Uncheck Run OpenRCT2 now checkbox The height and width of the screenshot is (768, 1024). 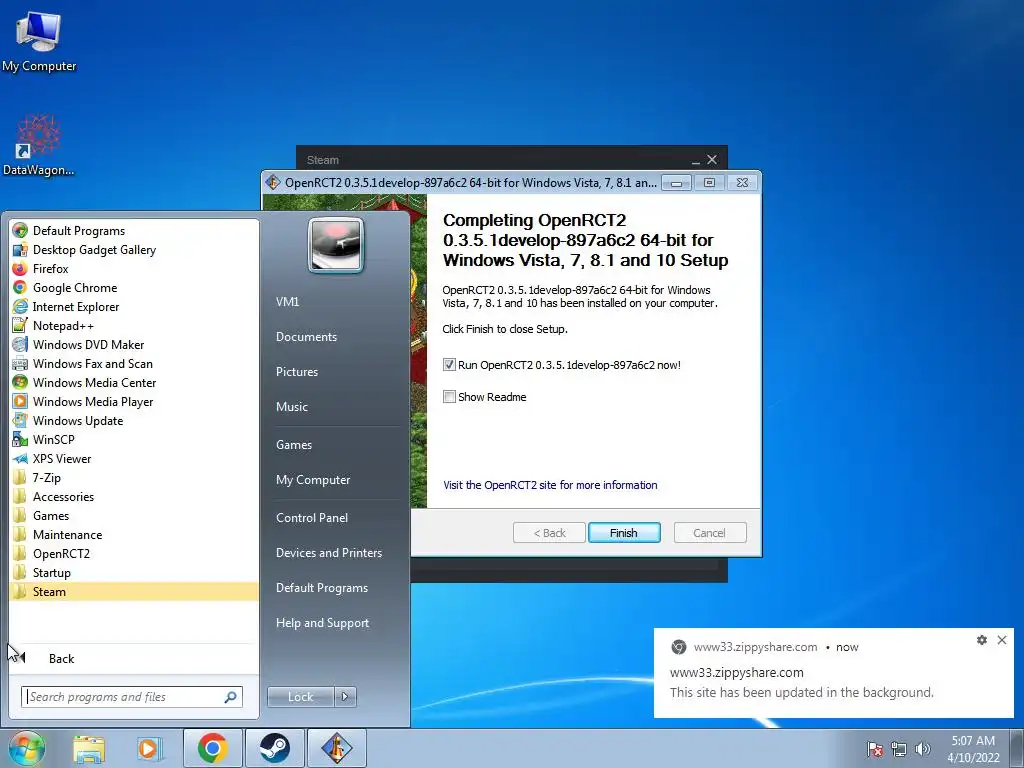449,365
